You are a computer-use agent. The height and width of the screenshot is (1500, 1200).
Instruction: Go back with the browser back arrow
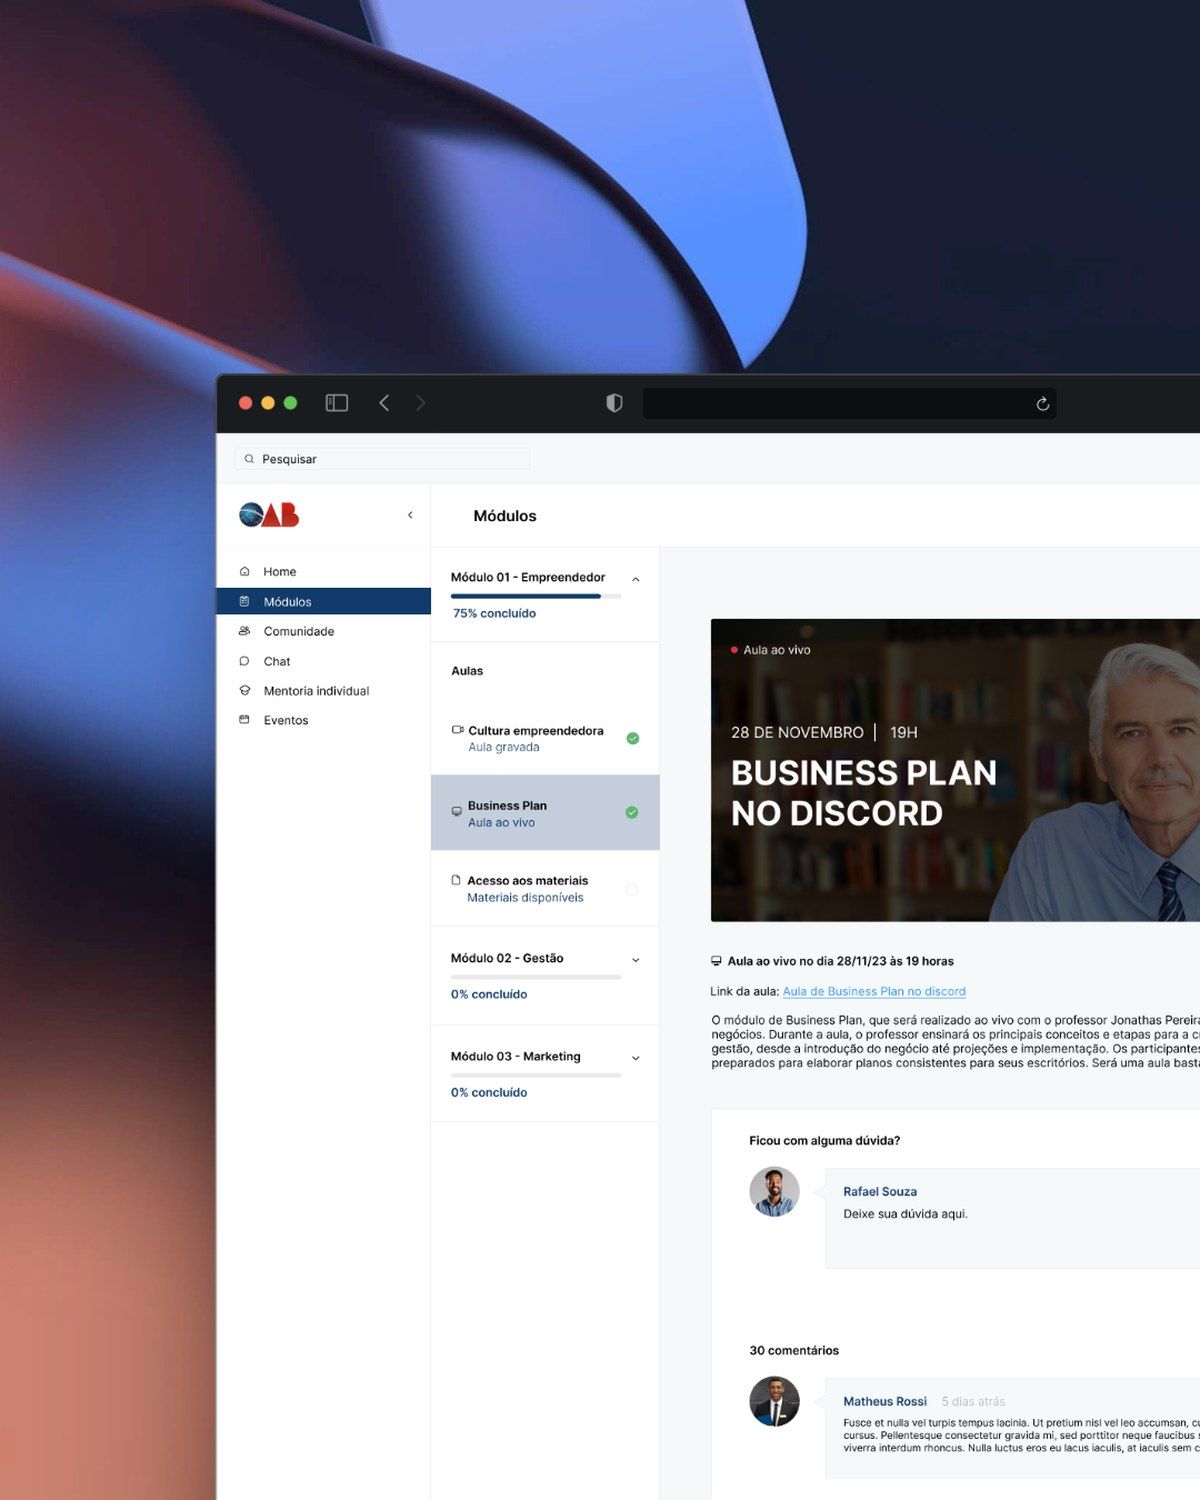pos(384,403)
